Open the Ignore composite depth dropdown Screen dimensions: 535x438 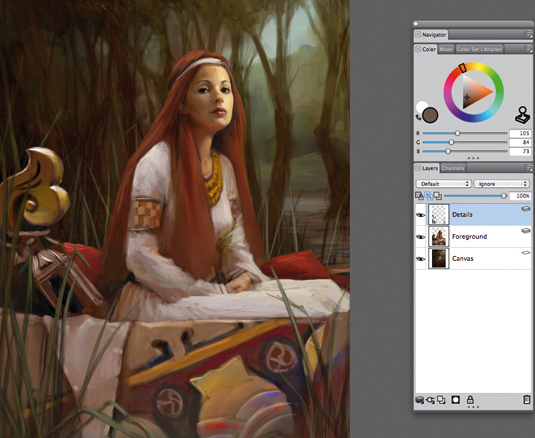pyautogui.click(x=502, y=184)
